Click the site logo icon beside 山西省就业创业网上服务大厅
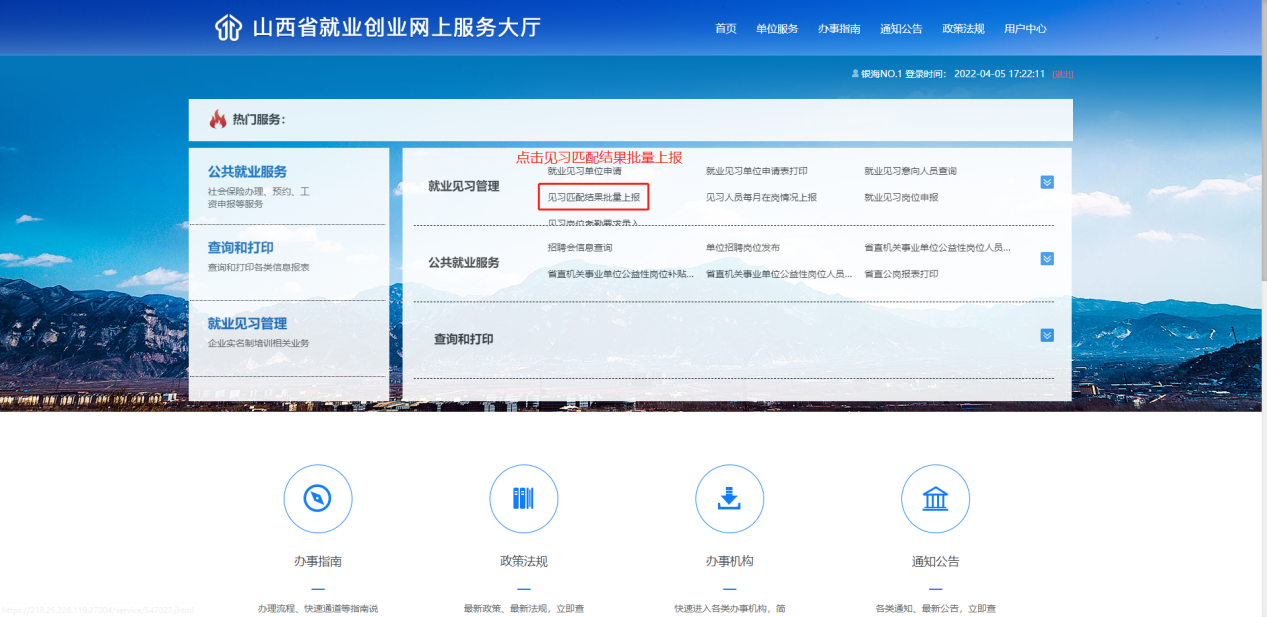 [x=228, y=27]
